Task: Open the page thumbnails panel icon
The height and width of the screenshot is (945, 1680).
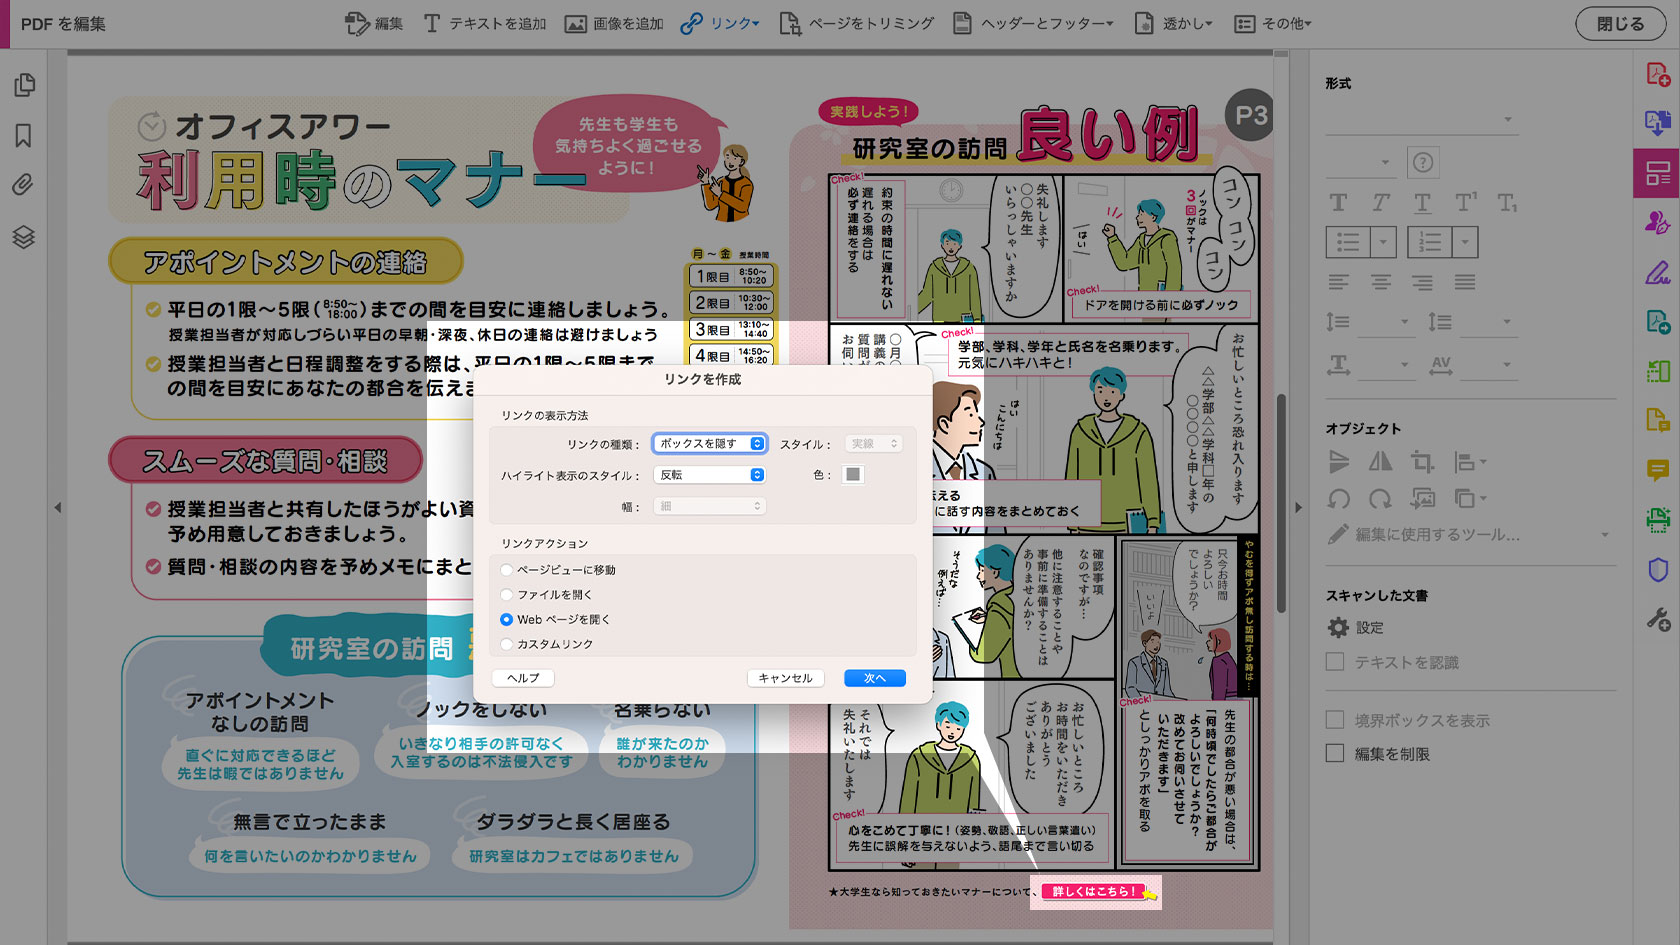Action: [x=24, y=85]
